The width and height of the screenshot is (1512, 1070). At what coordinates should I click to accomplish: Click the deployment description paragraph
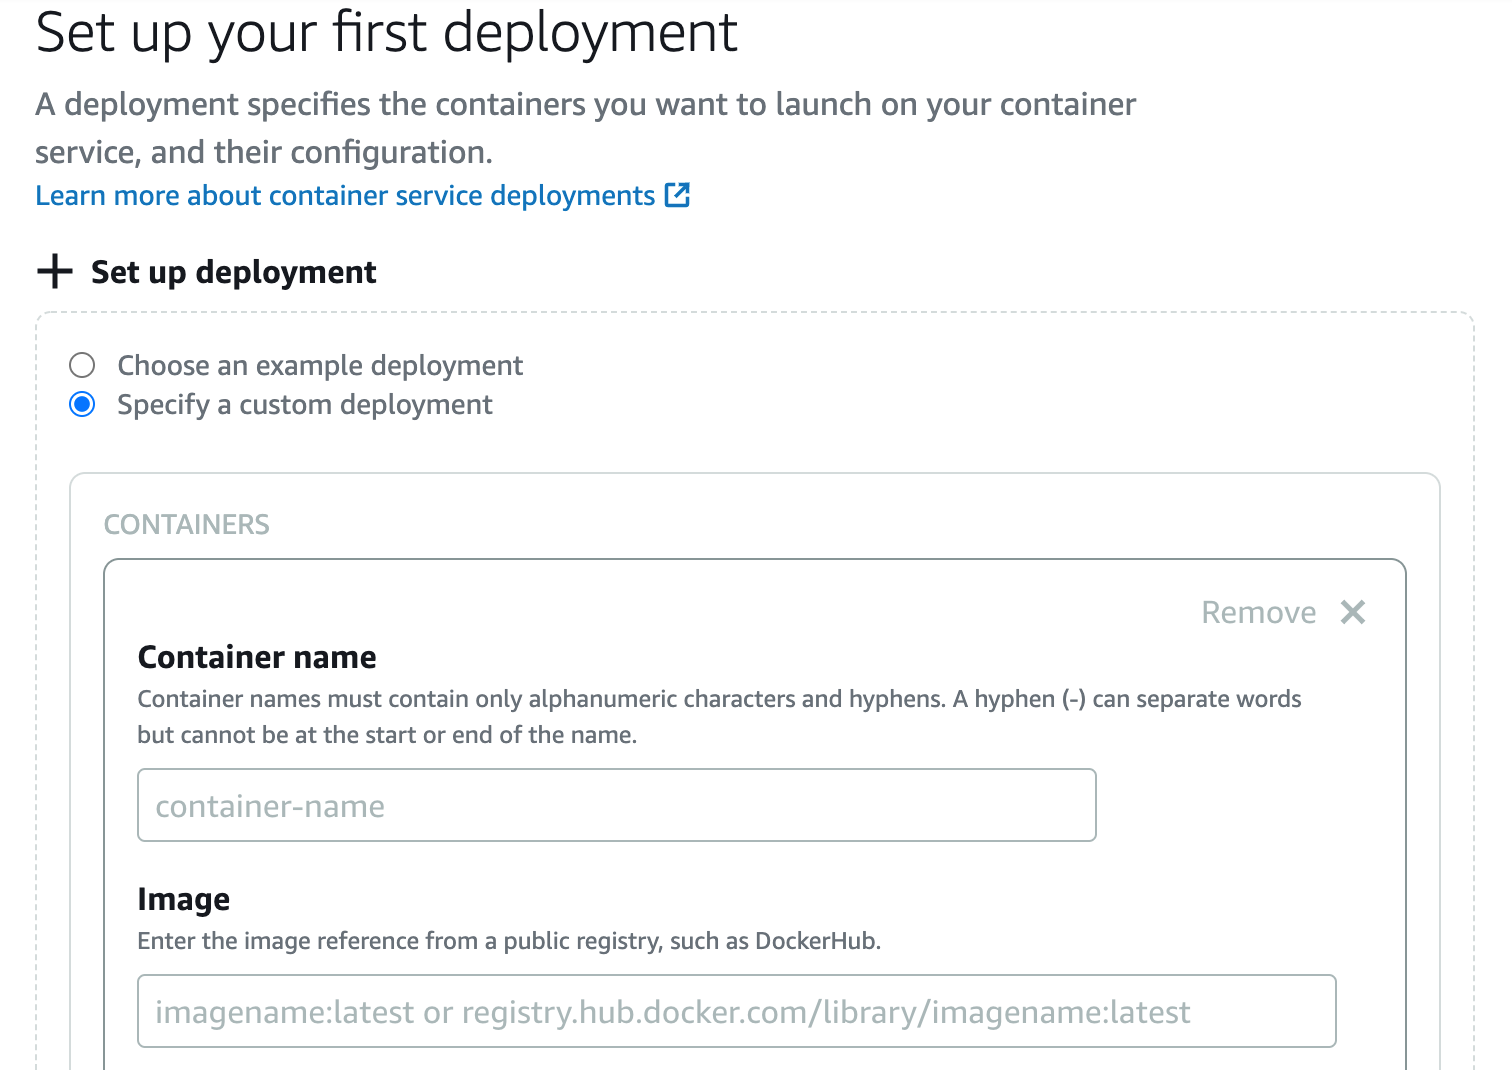pyautogui.click(x=585, y=128)
